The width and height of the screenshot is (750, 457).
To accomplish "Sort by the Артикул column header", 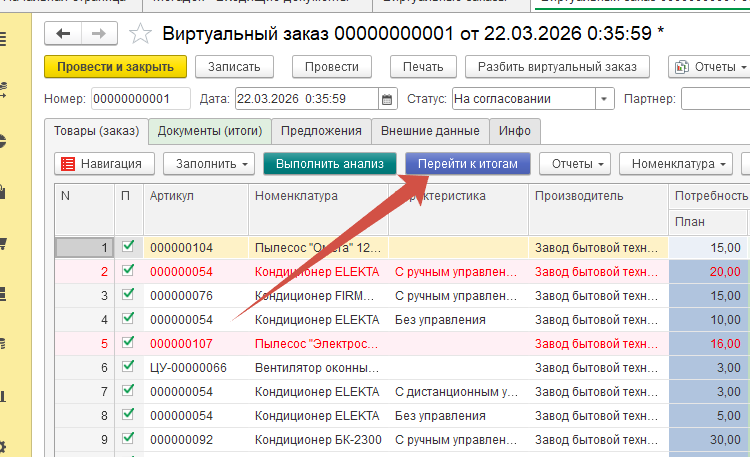I will tap(196, 209).
